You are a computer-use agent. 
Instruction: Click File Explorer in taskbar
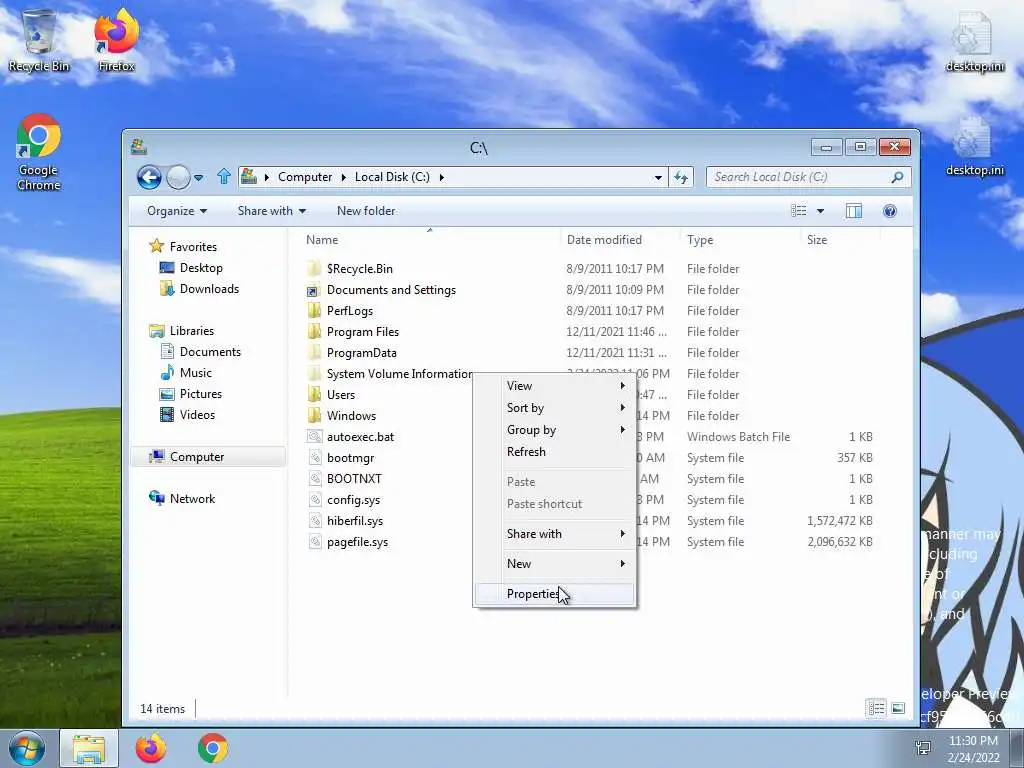[x=89, y=748]
